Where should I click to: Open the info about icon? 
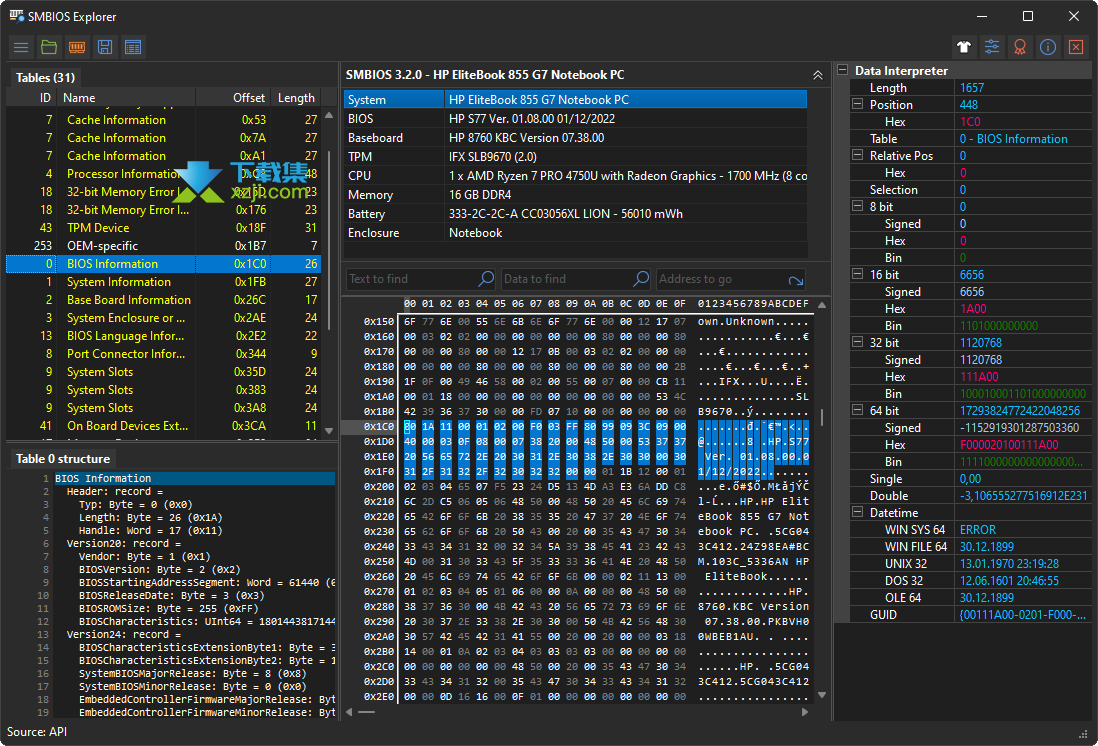coord(1048,47)
